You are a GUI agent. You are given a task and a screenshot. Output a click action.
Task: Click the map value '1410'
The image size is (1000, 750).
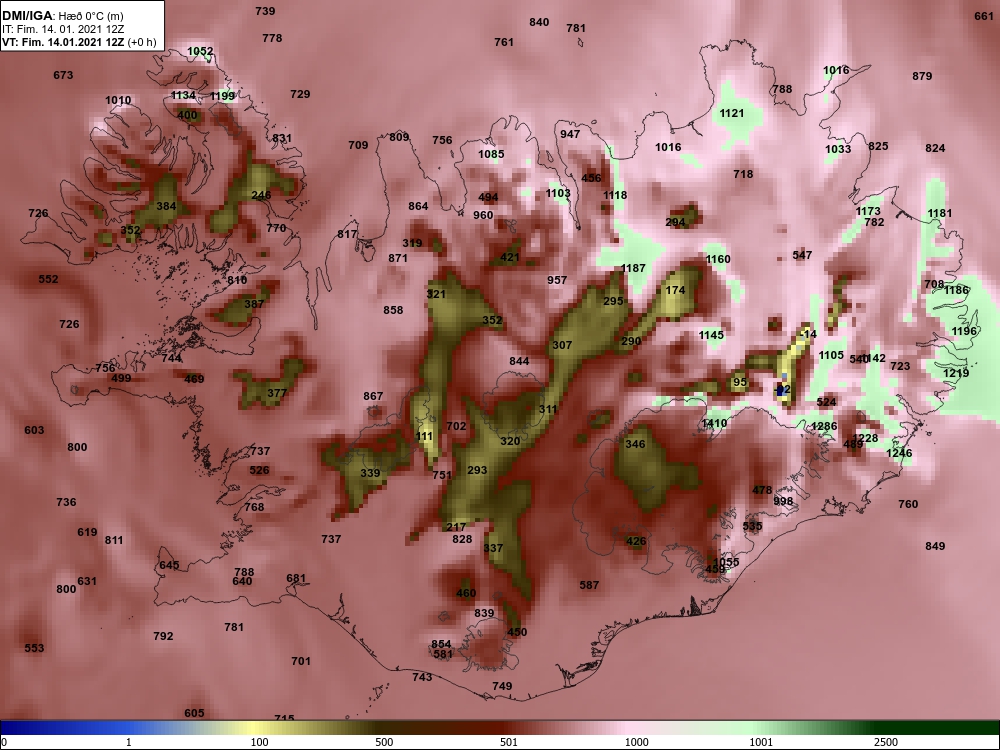coord(714,423)
